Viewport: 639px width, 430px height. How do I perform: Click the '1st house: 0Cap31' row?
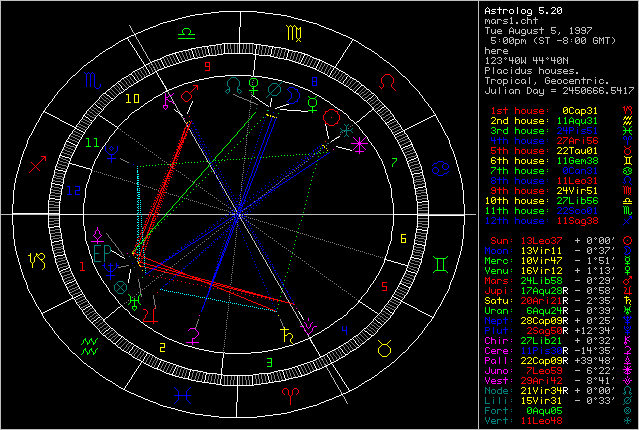point(562,110)
